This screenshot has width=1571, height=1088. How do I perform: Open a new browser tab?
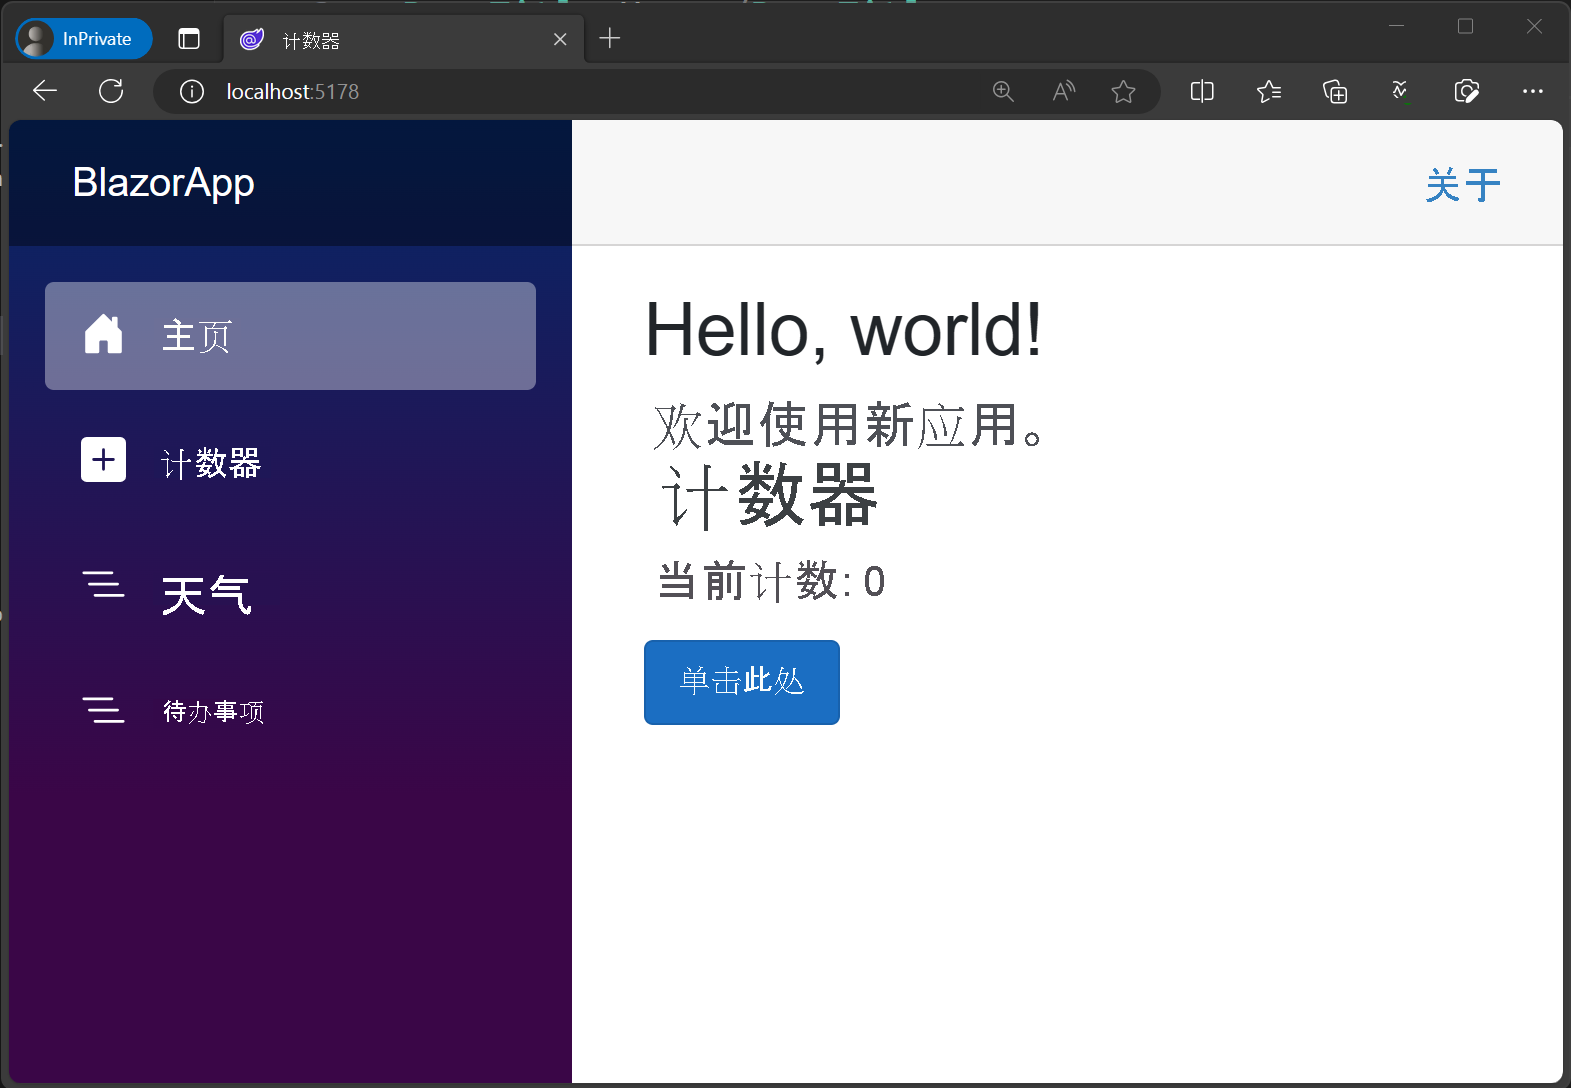pos(610,38)
